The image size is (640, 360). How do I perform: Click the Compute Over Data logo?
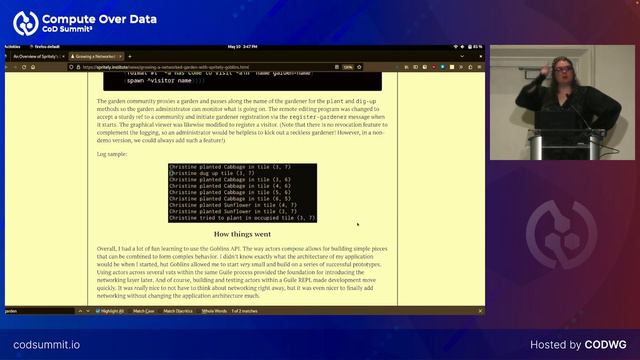point(85,23)
